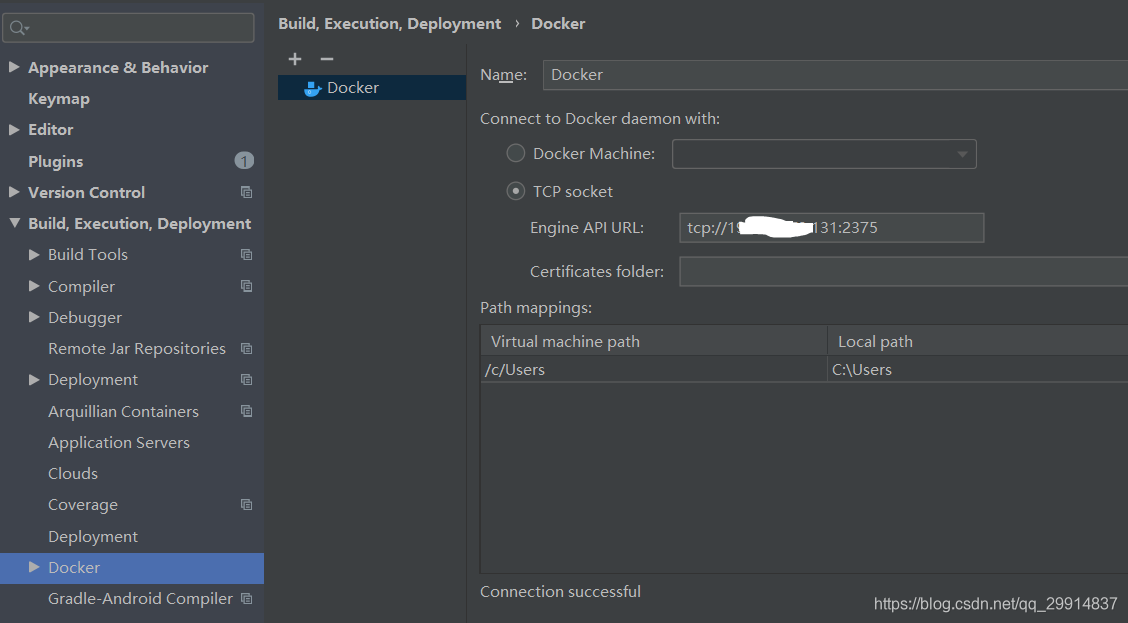This screenshot has height=623, width=1128.
Task: Open the Docker Machine dropdown list
Action: (x=824, y=154)
